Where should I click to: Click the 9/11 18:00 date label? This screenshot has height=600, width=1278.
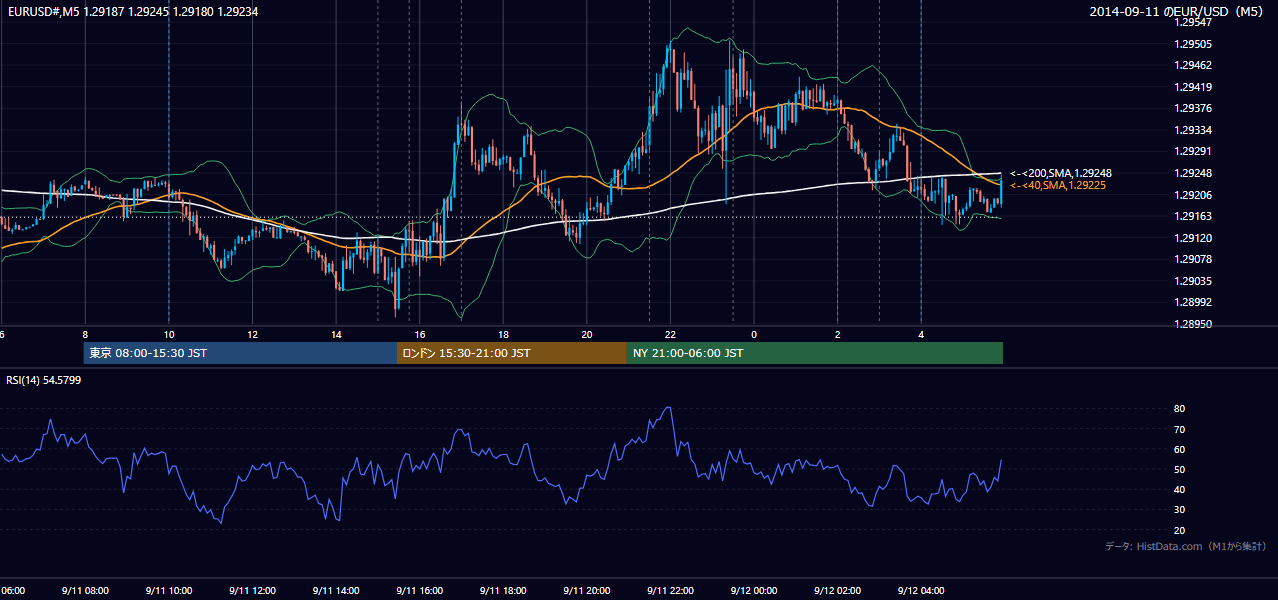point(503,590)
